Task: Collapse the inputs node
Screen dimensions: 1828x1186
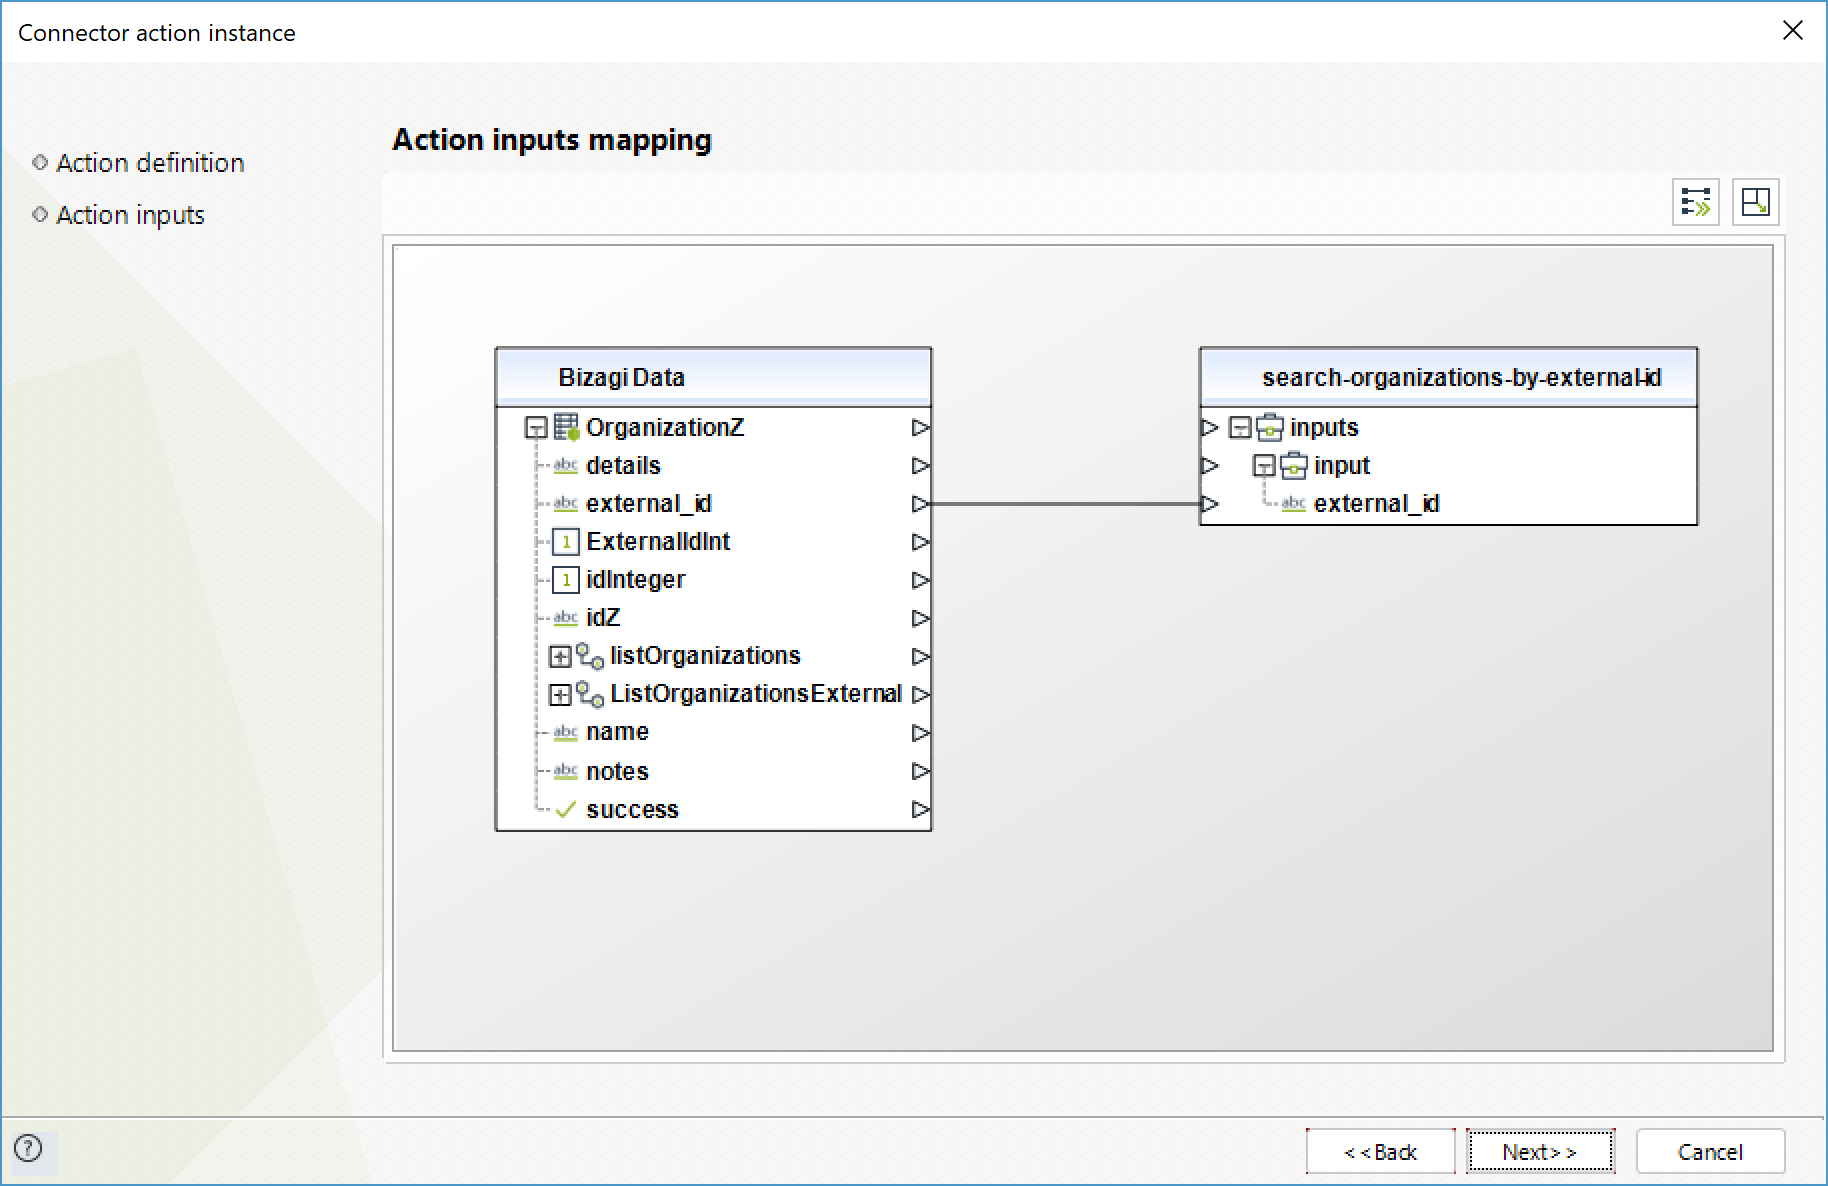Action: tap(1240, 428)
